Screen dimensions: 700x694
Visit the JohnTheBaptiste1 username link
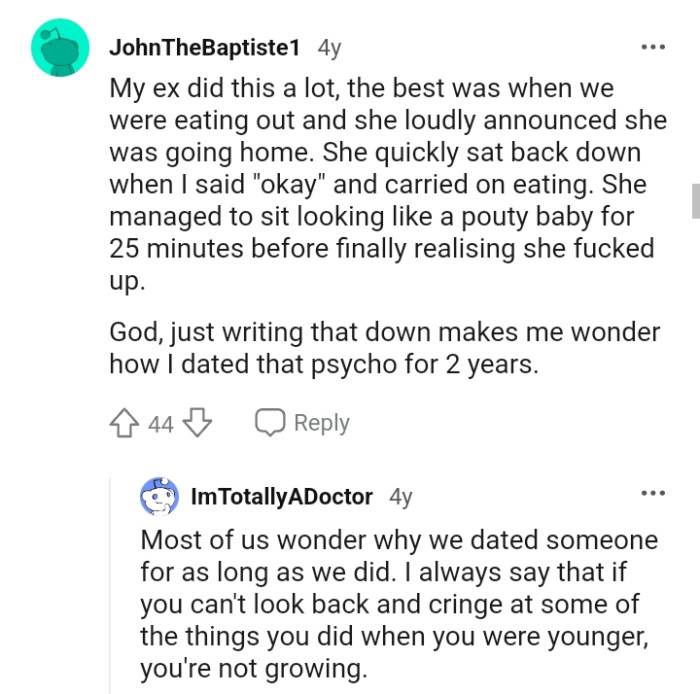tap(203, 47)
